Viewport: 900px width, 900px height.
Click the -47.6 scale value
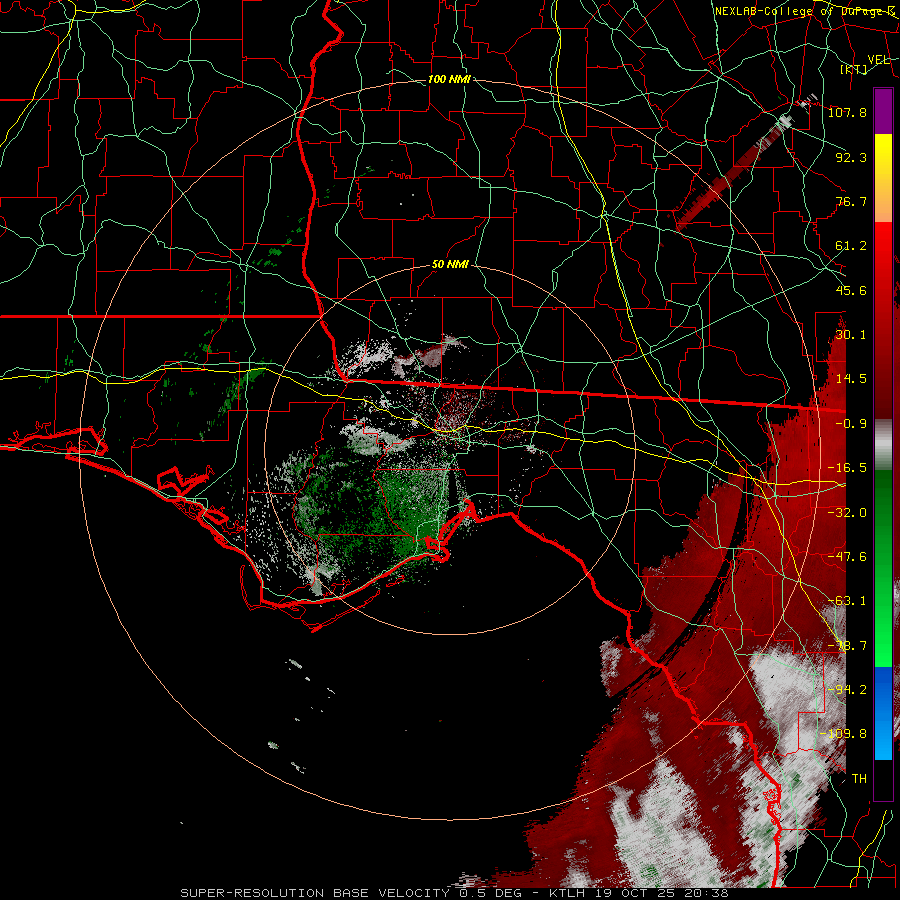pyautogui.click(x=847, y=557)
